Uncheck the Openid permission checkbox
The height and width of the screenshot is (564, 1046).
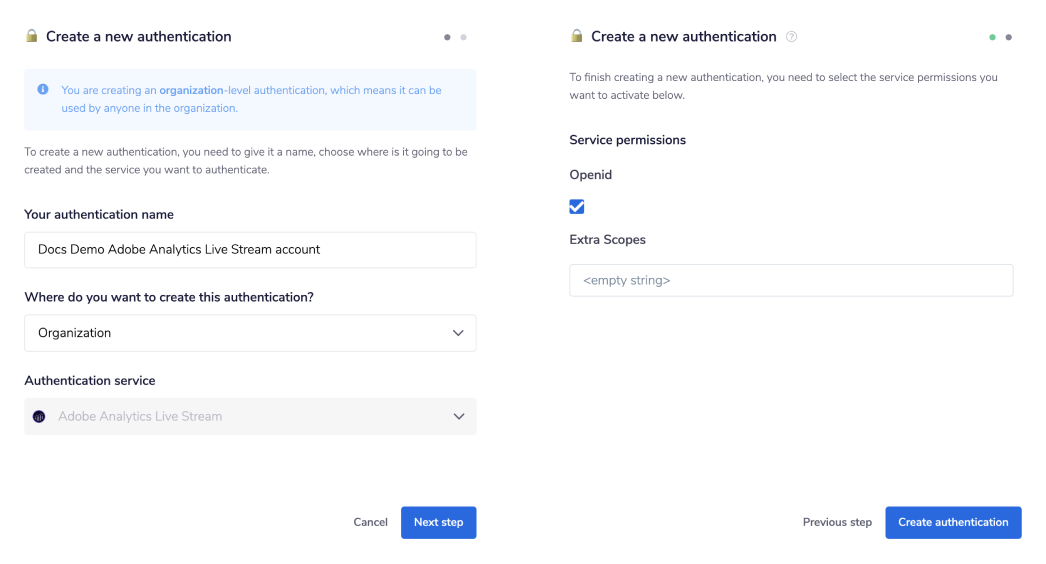click(x=576, y=206)
